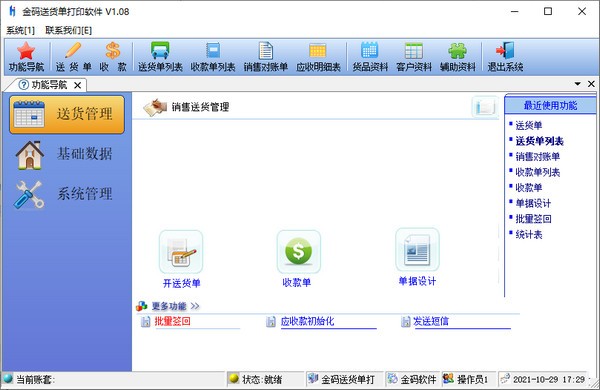
Task: Open 客户资料 table toolbar icon
Action: (x=414, y=57)
